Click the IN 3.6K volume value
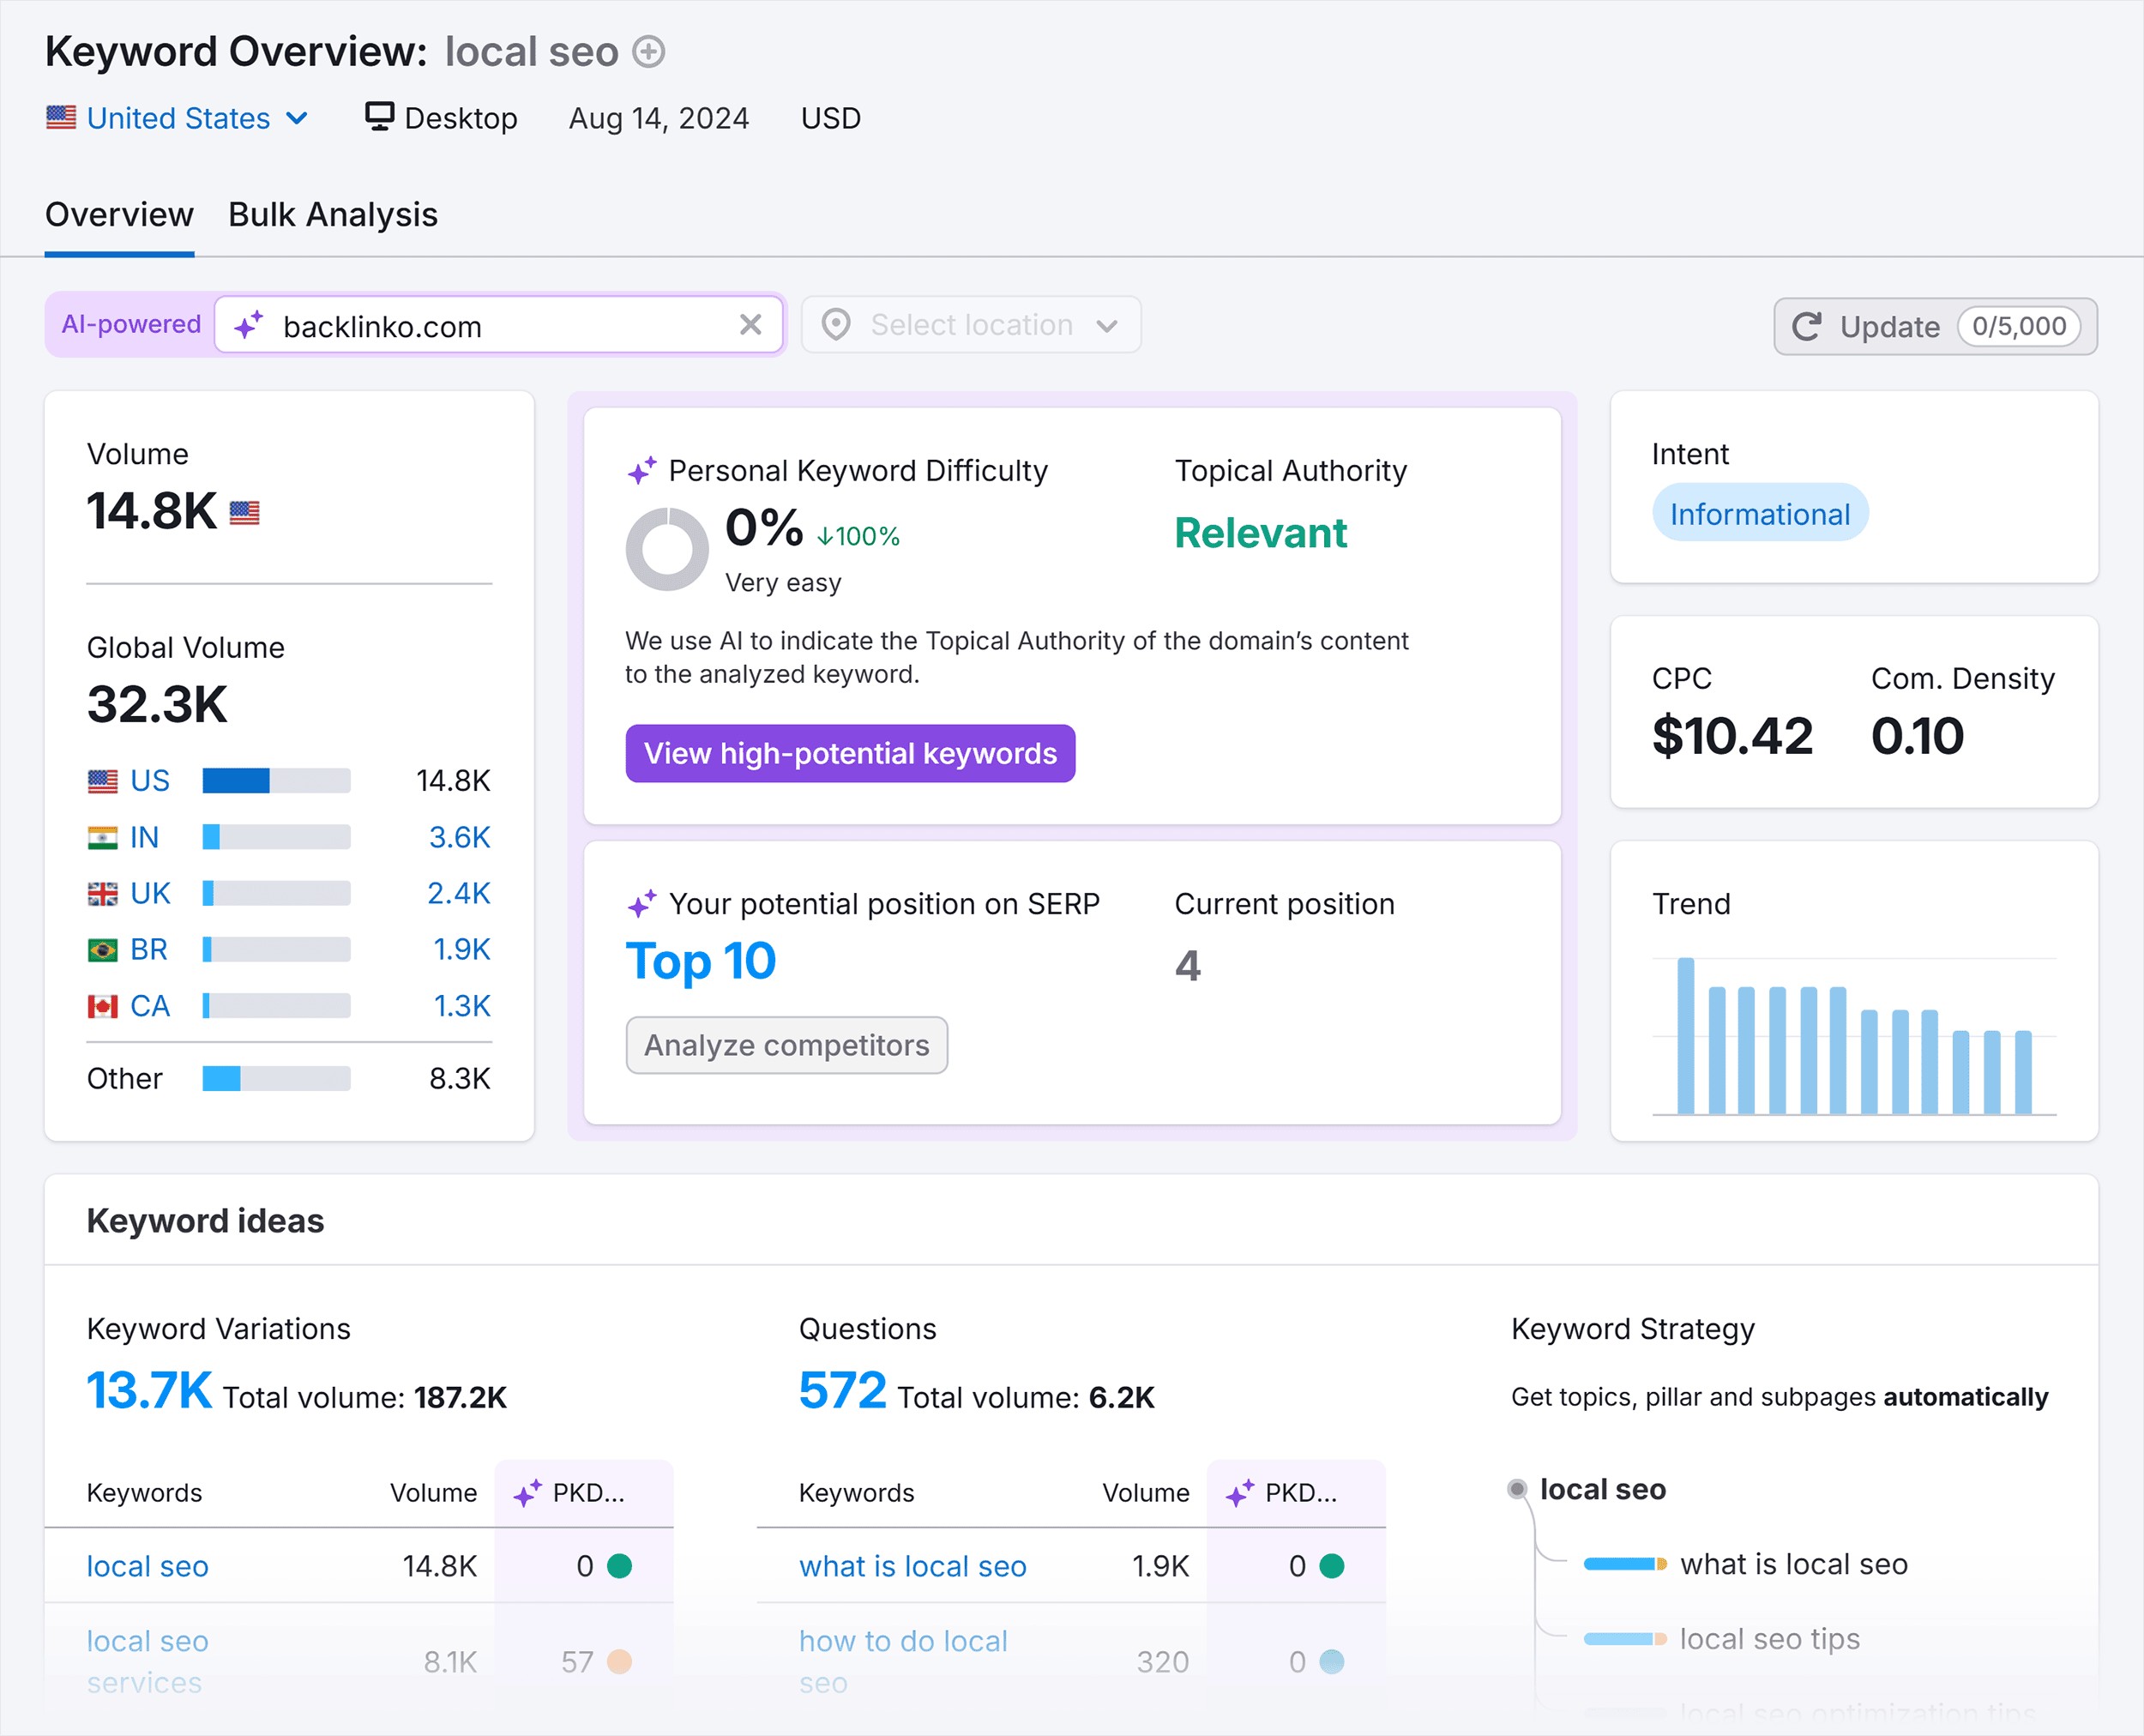This screenshot has width=2144, height=1736. point(459,837)
